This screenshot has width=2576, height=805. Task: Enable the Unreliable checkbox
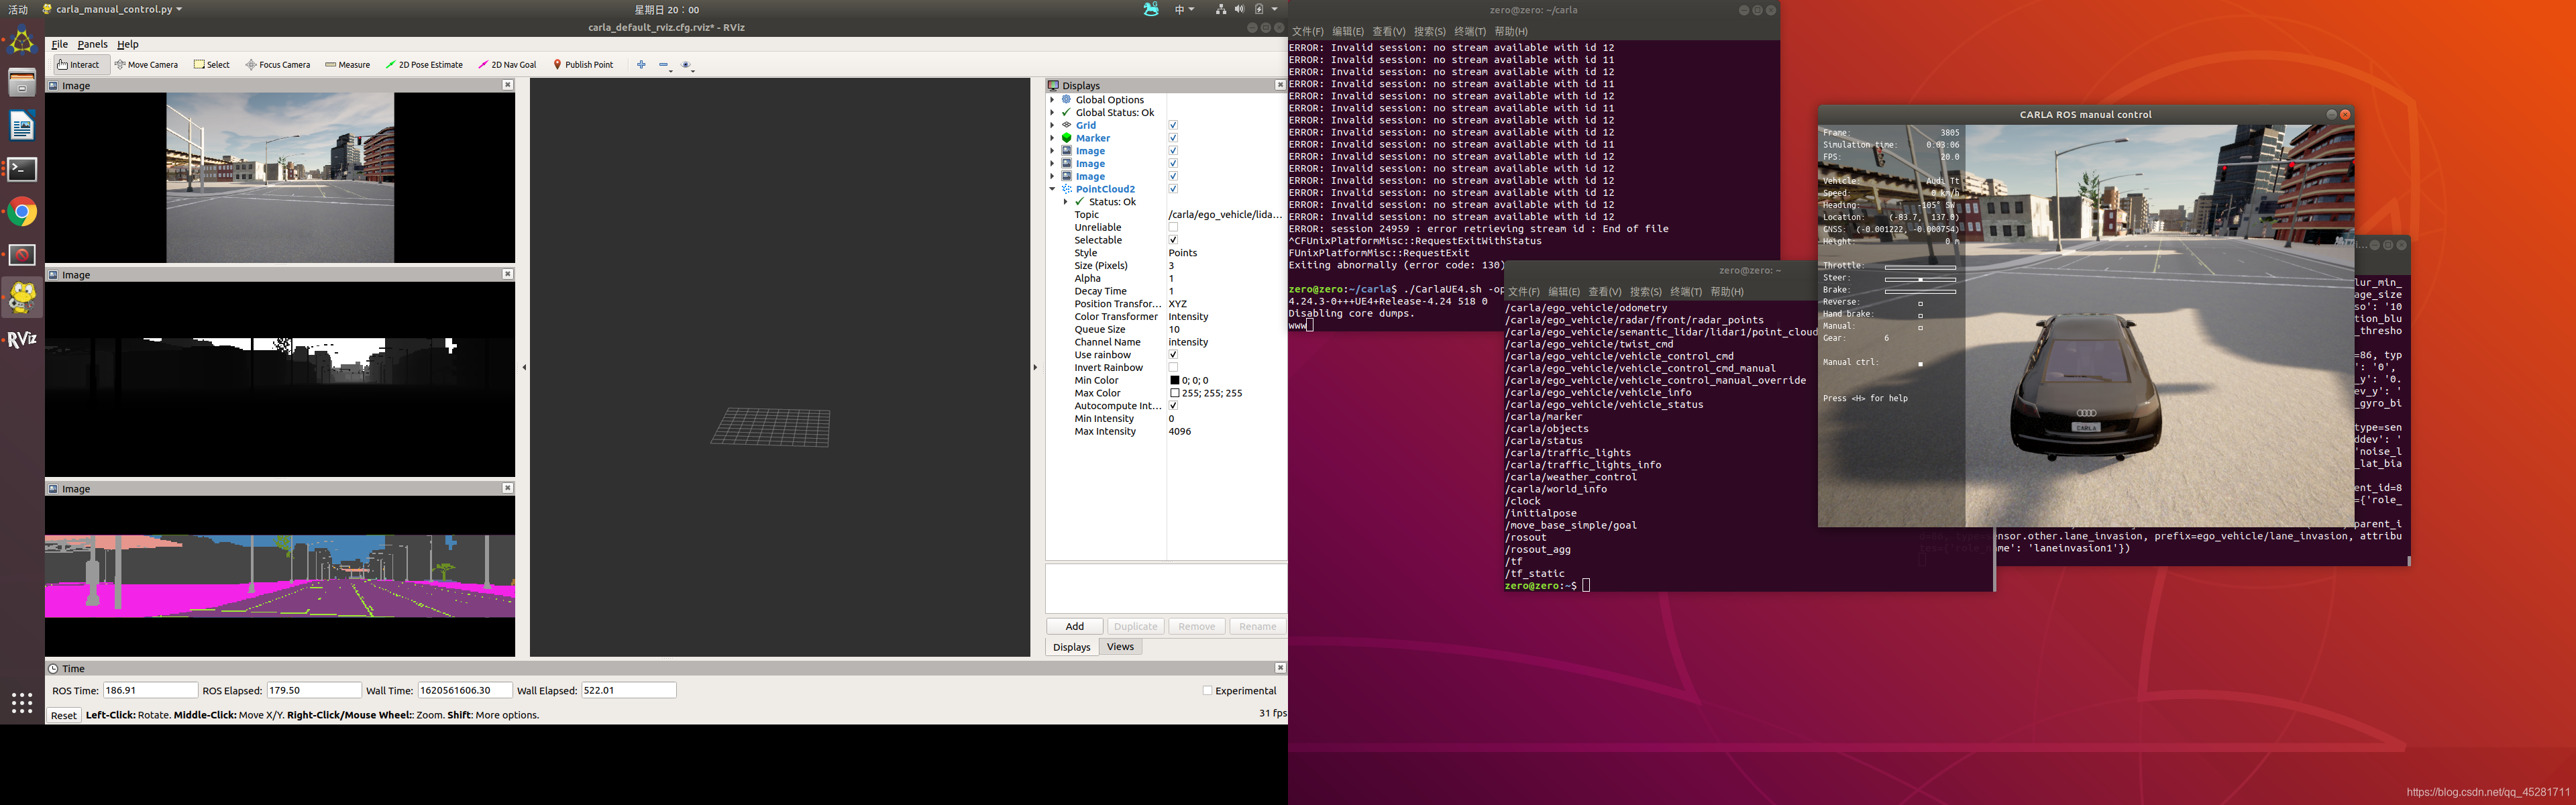click(x=1173, y=227)
